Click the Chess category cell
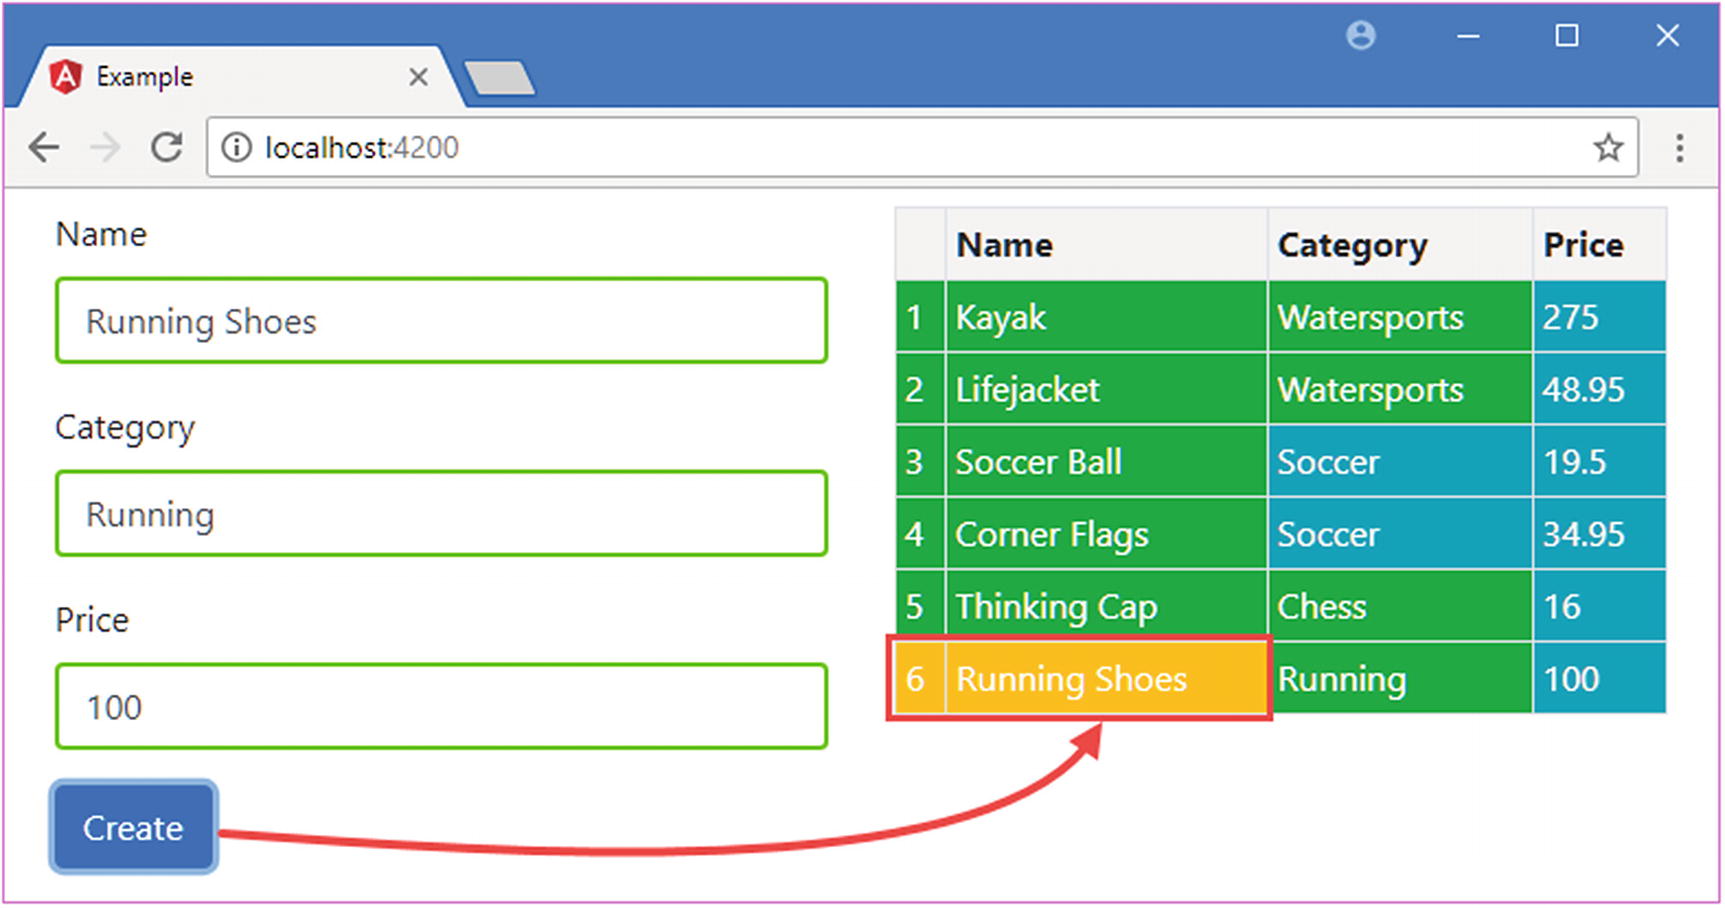1725x908 pixels. [1400, 606]
